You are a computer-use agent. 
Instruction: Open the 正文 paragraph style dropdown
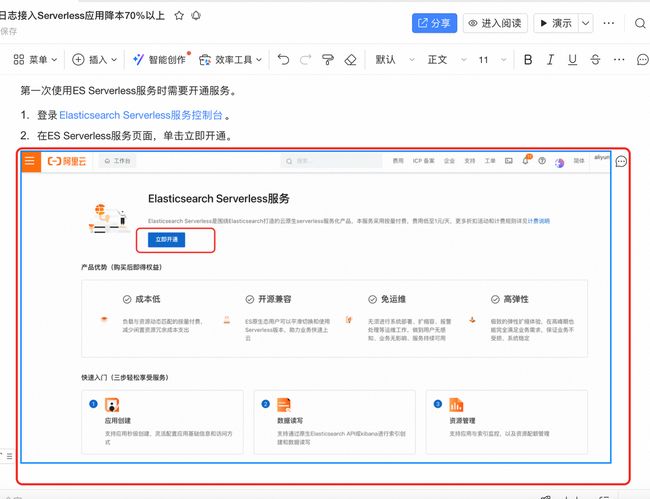(x=447, y=60)
